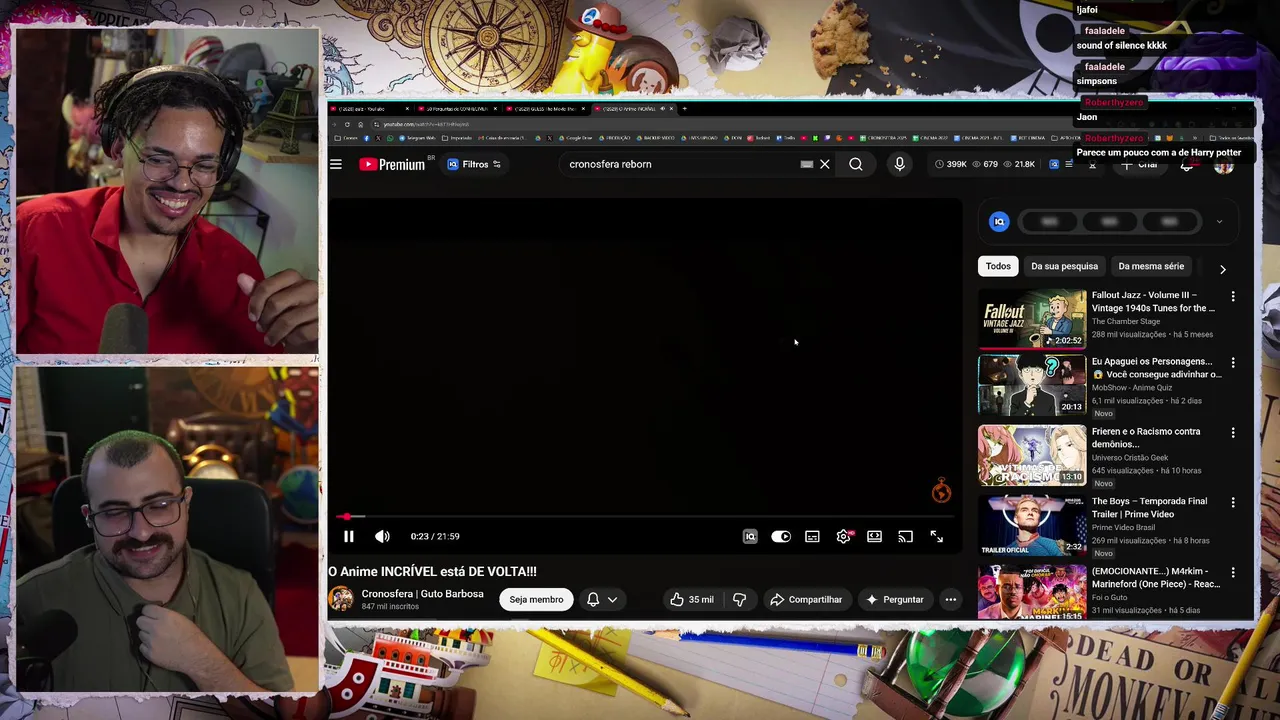Open options for The Boys trailer
The image size is (1280, 720).
click(x=1233, y=503)
